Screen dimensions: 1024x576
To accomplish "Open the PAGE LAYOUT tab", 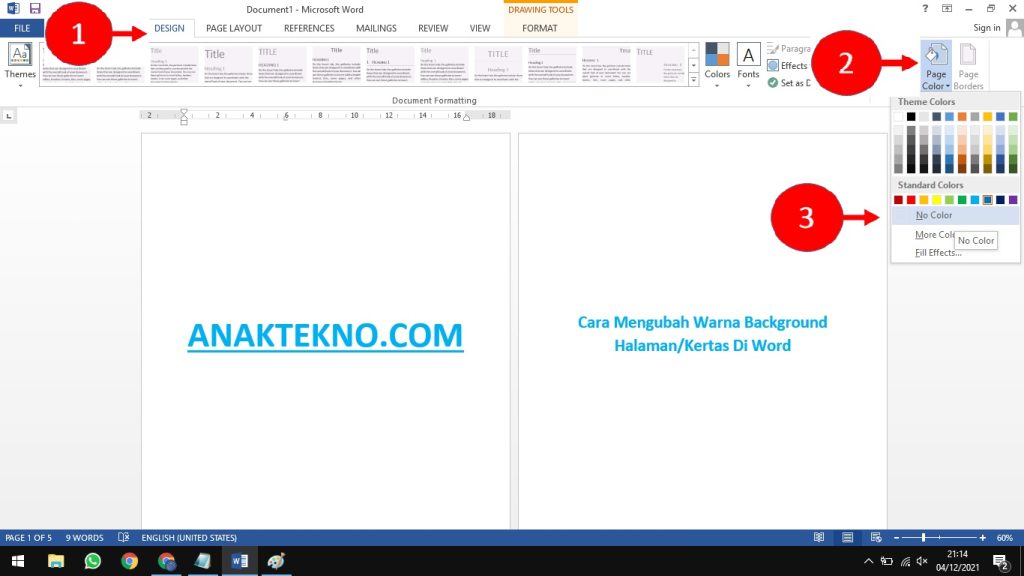I will coord(234,28).
